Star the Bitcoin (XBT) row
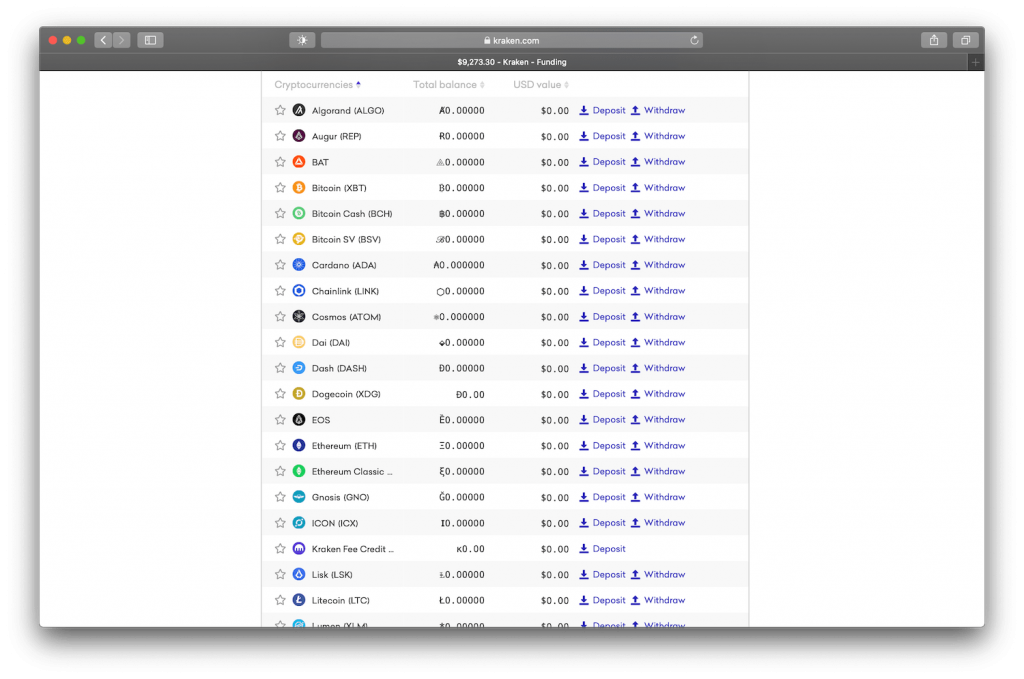This screenshot has height=679, width=1024. pyautogui.click(x=280, y=187)
